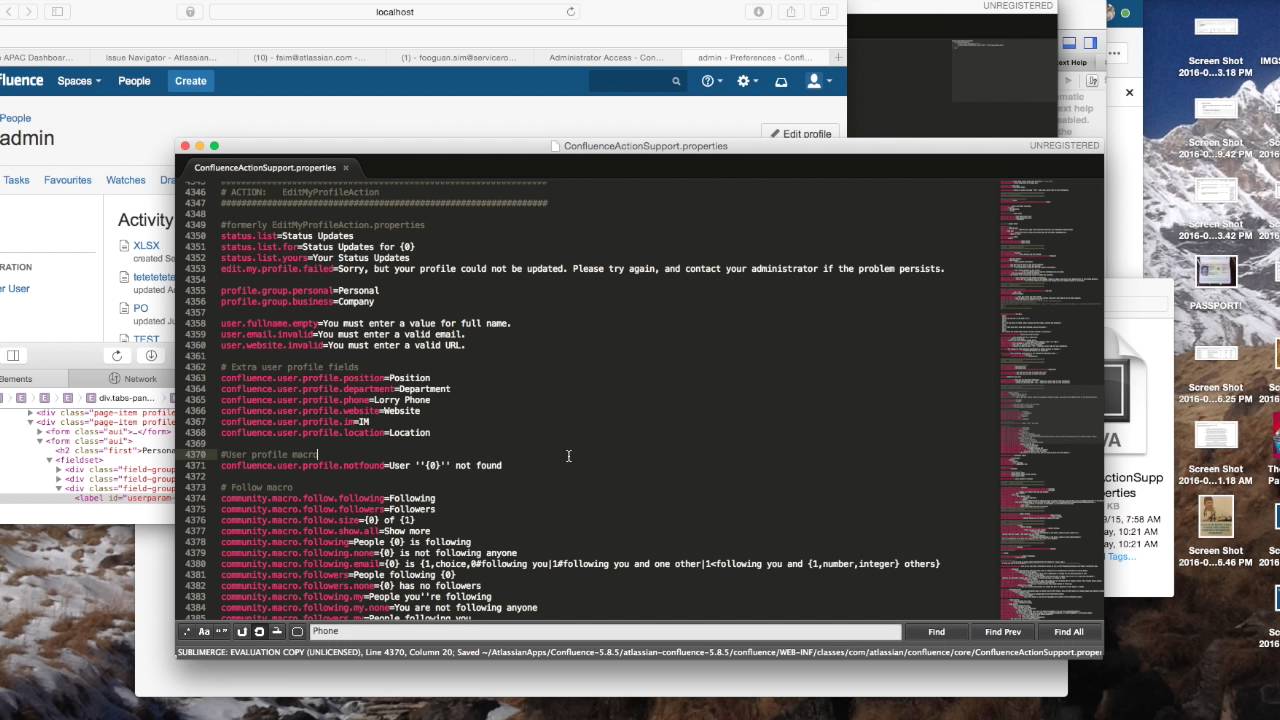Open the Favourites tab on profile

coord(68,180)
